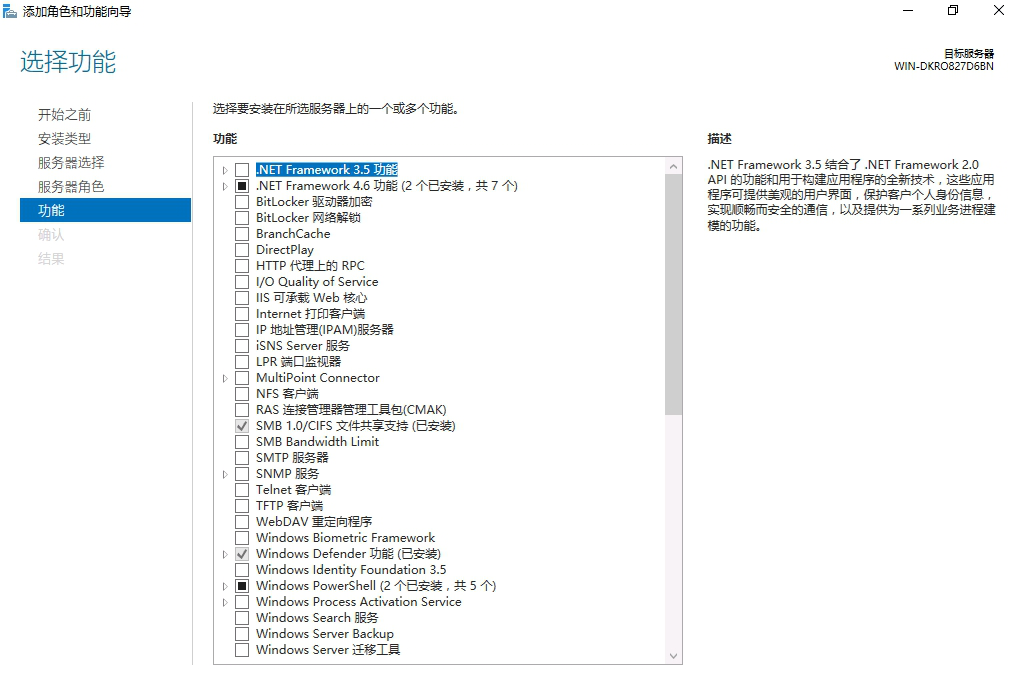
Task: Click the feature list scrollbar thumb
Action: [674, 295]
